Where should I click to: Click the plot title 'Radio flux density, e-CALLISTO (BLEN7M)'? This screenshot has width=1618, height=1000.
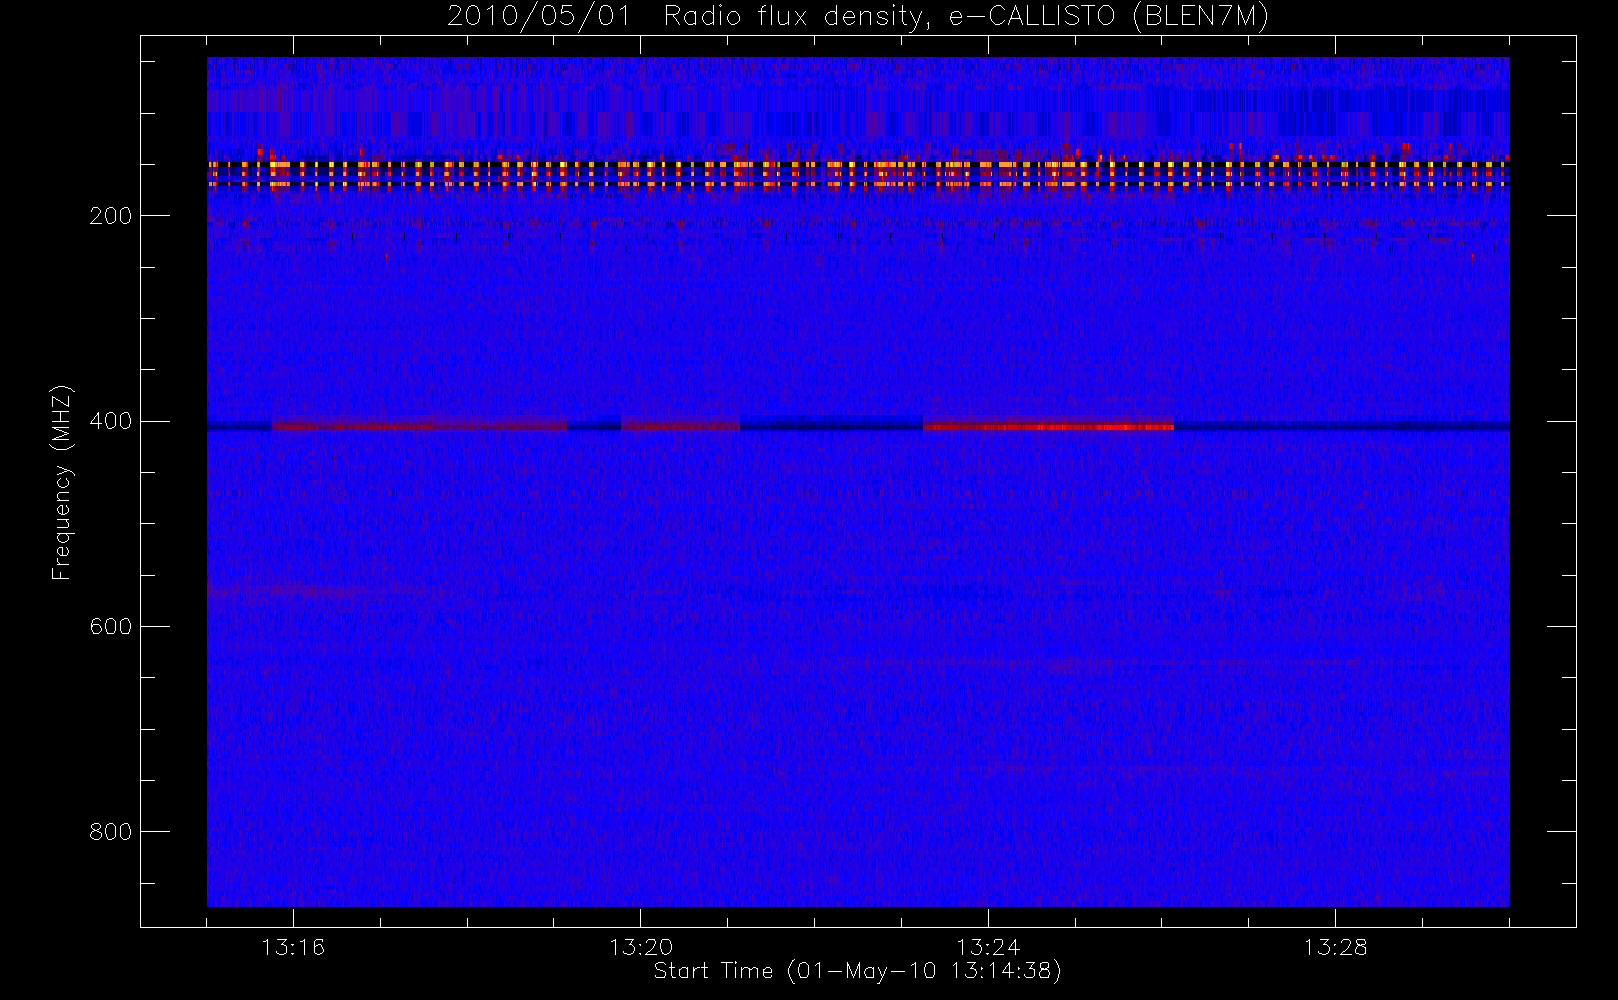[x=966, y=17]
